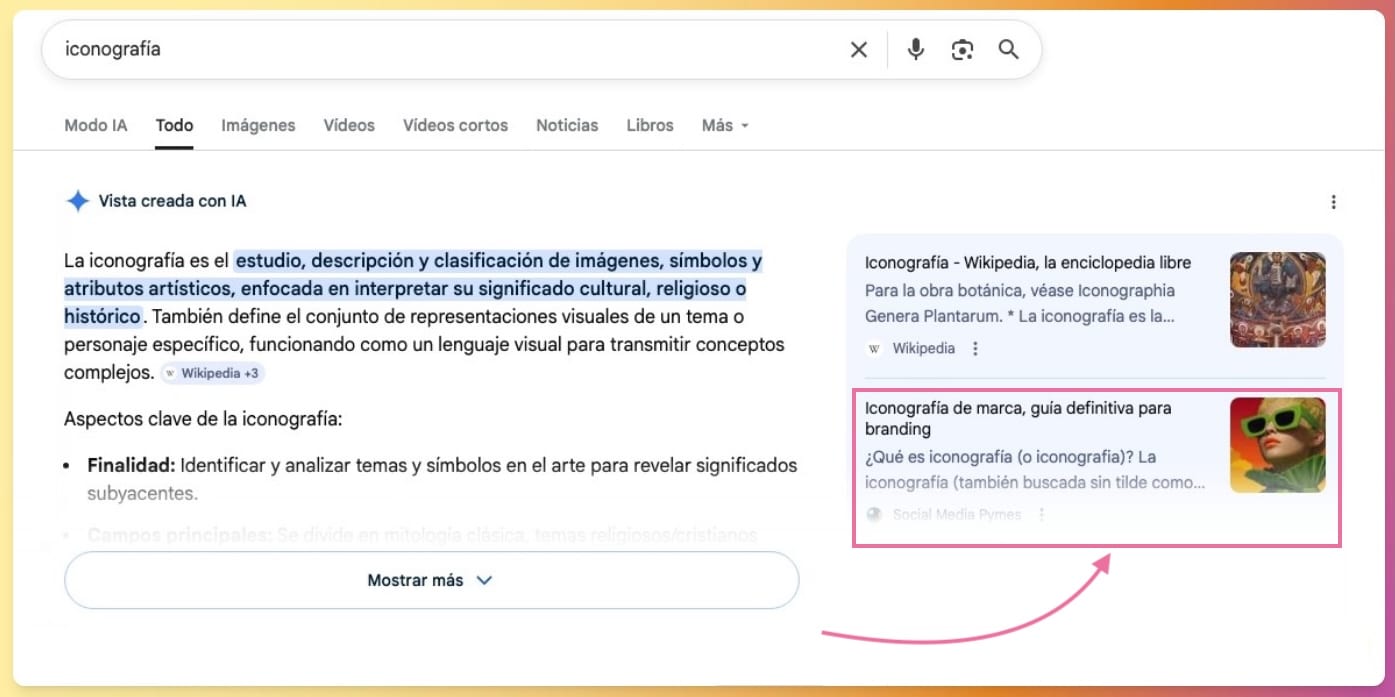Click the Social Media Pymes source label
The width and height of the screenshot is (1395, 697).
(957, 515)
